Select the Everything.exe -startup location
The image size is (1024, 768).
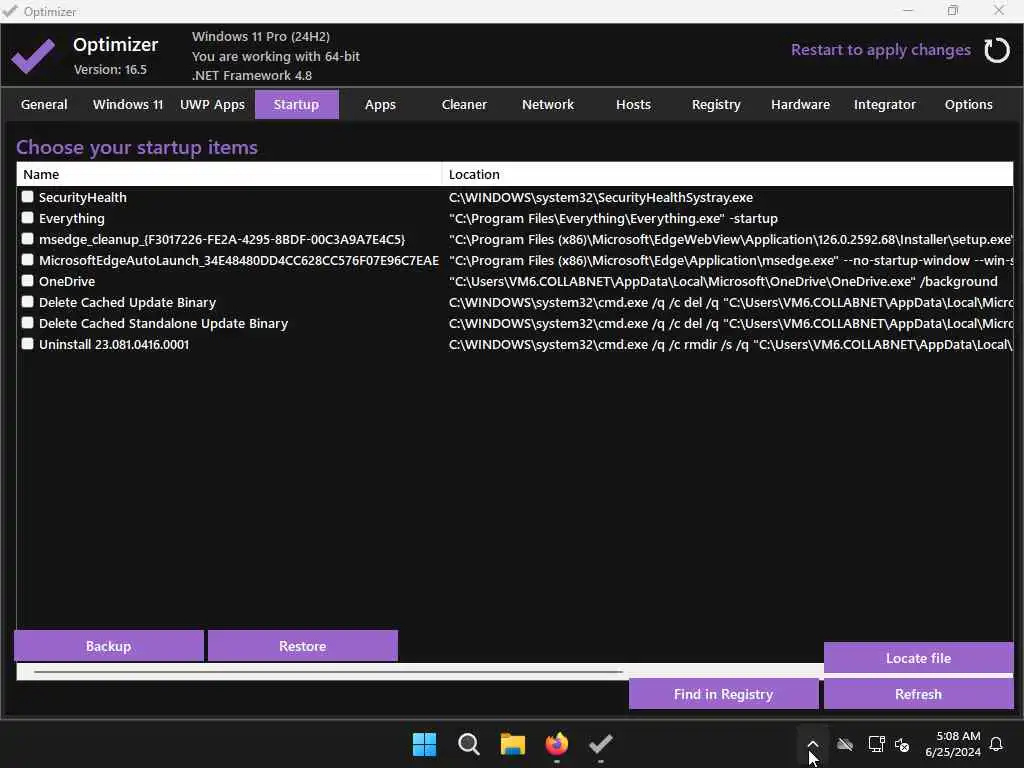[613, 218]
